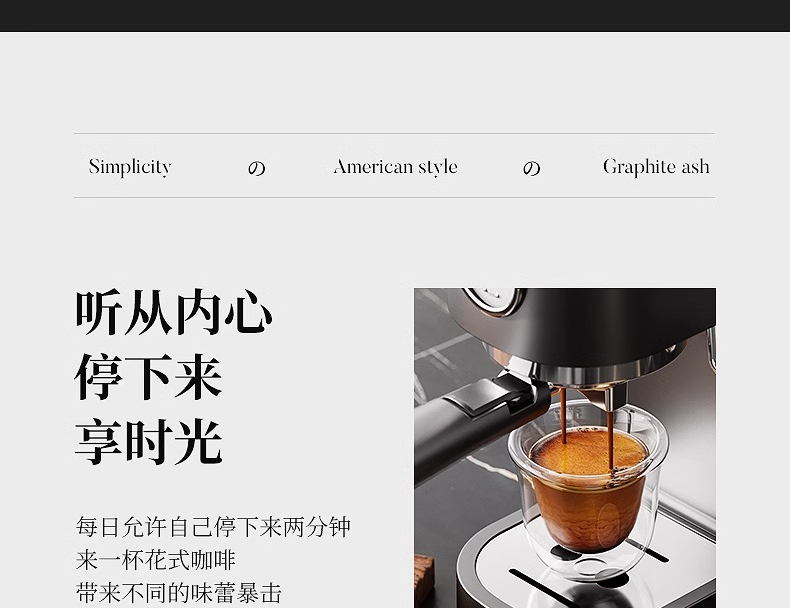Click the heading line "停下来"
The height and width of the screenshot is (608, 790).
pyautogui.click(x=148, y=377)
